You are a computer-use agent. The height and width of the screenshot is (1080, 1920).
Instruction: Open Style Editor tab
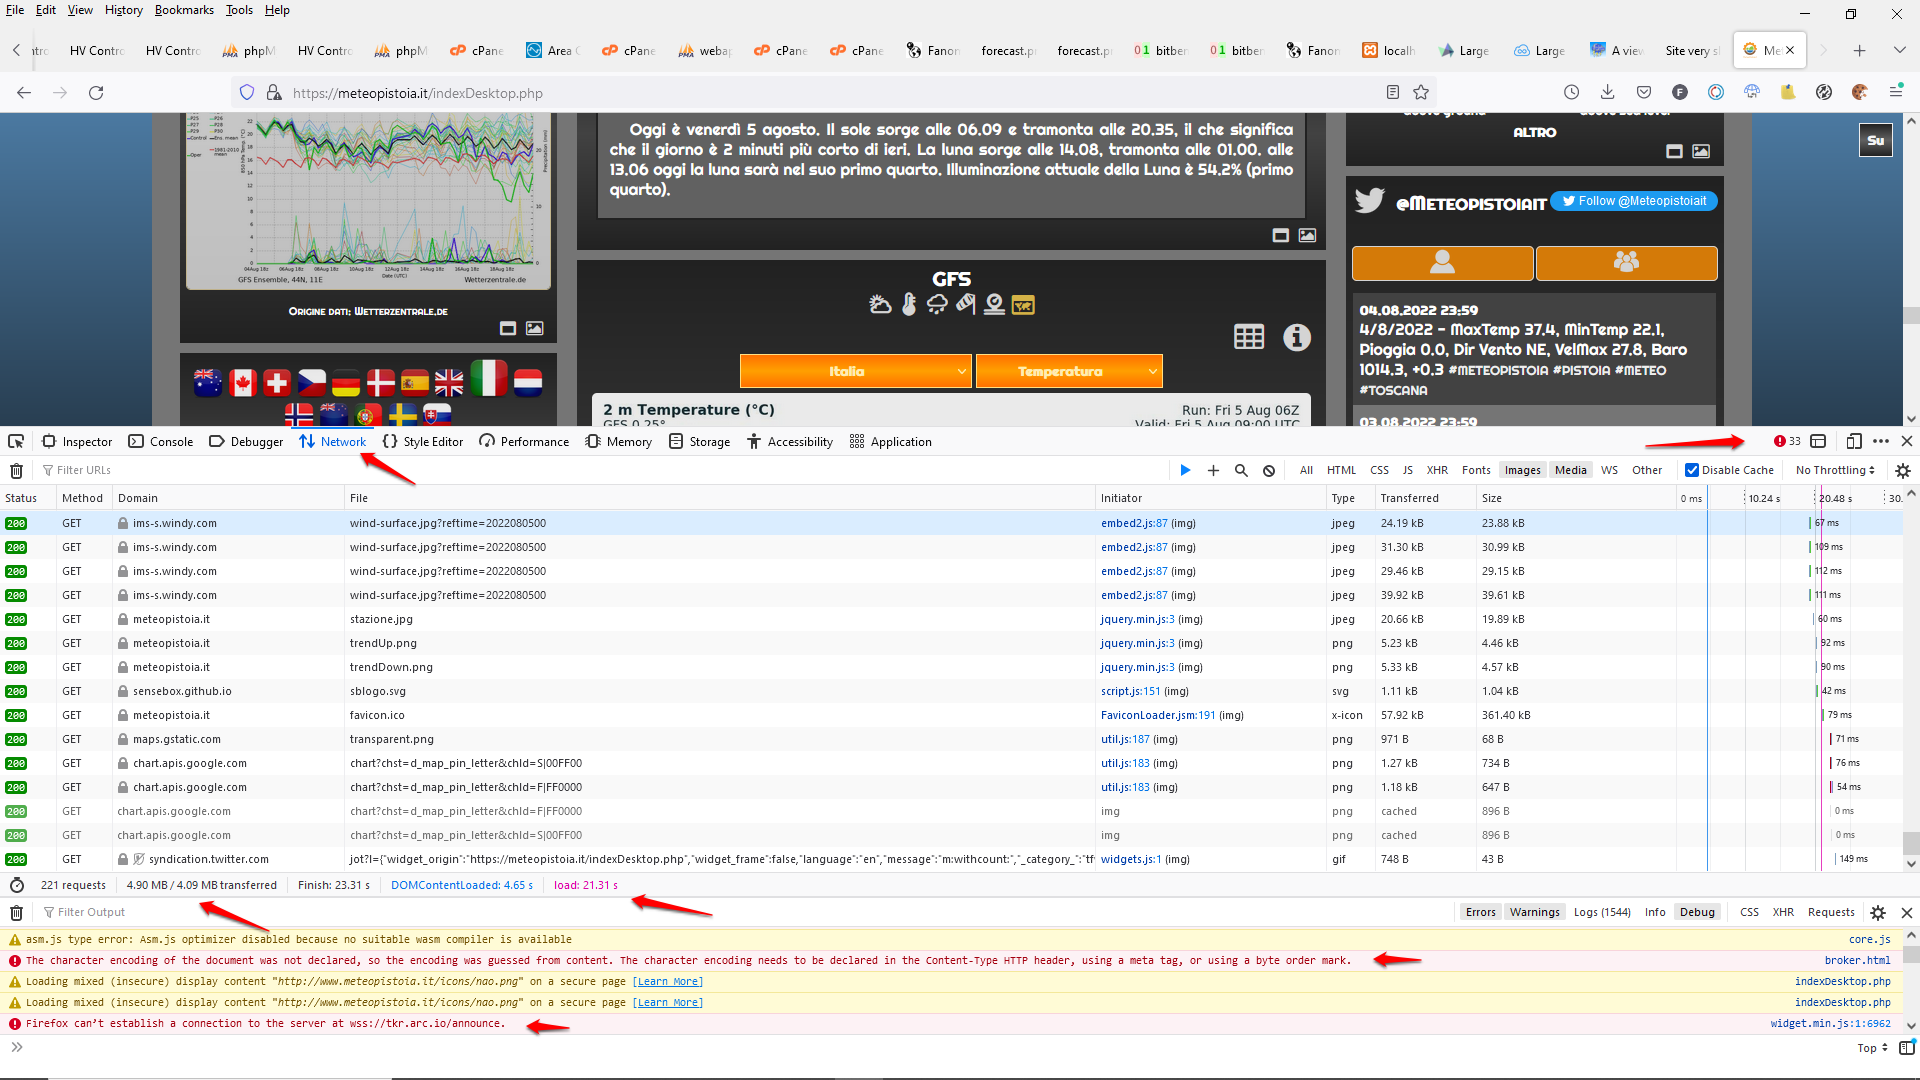[423, 441]
